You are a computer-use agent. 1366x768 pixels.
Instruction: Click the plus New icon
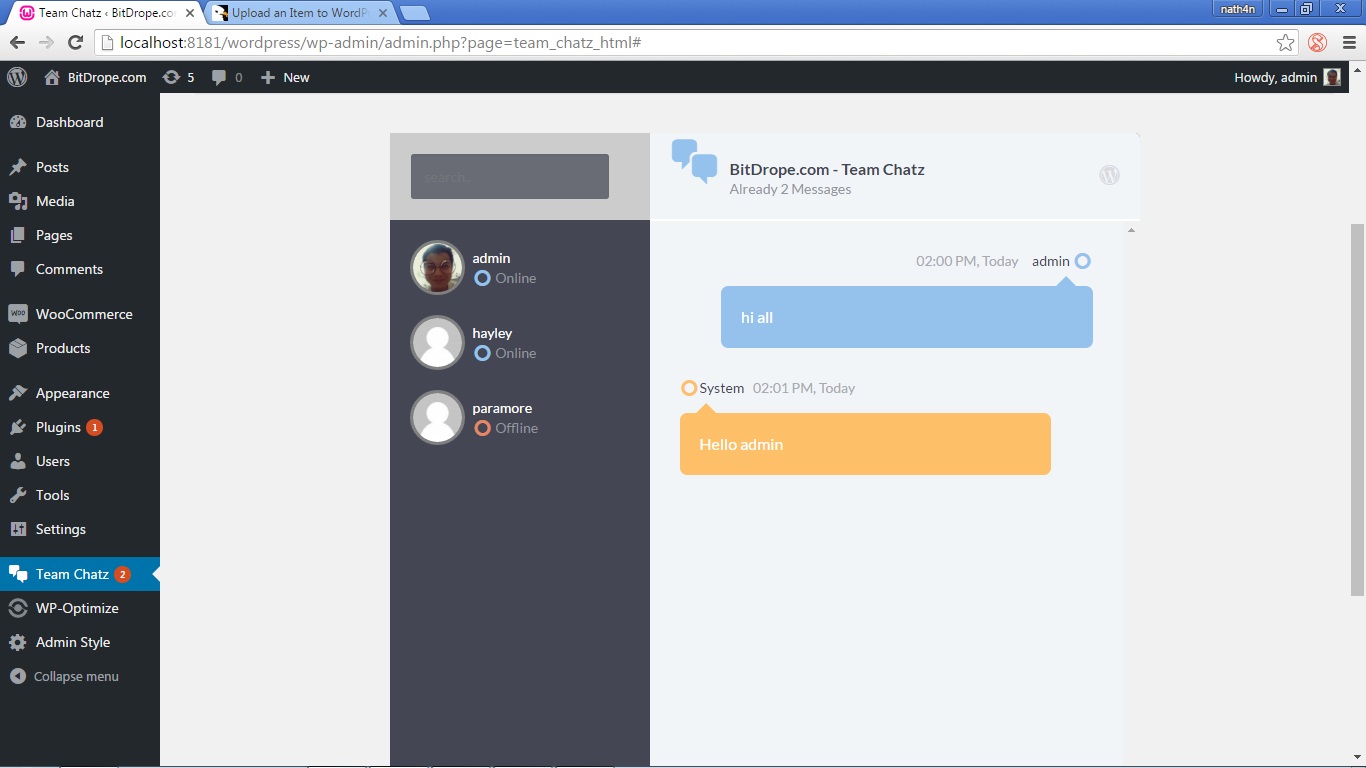[x=267, y=77]
